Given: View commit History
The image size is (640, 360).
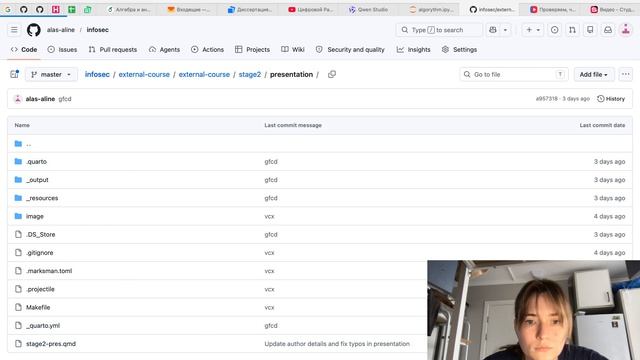Looking at the screenshot, I should (611, 99).
